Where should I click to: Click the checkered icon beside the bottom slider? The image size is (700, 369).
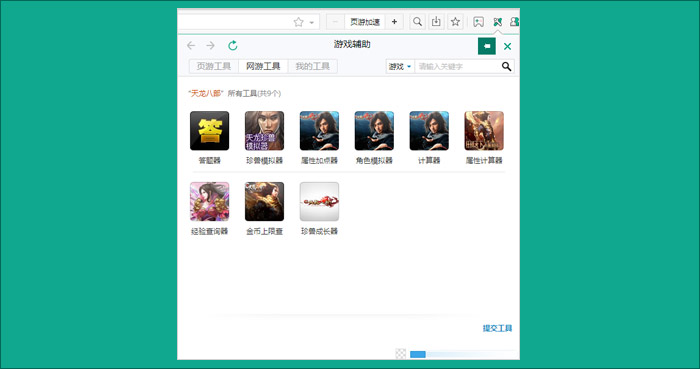[401, 354]
